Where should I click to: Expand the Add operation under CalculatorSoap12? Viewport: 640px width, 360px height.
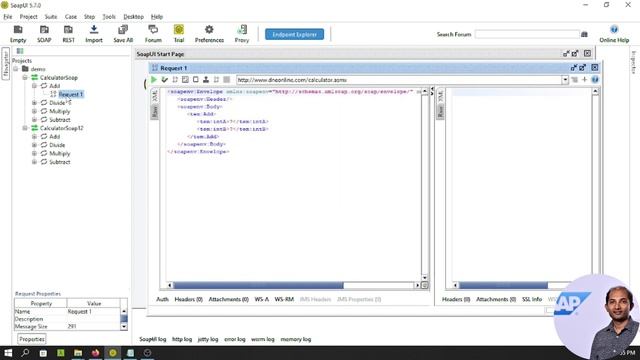pos(34,136)
